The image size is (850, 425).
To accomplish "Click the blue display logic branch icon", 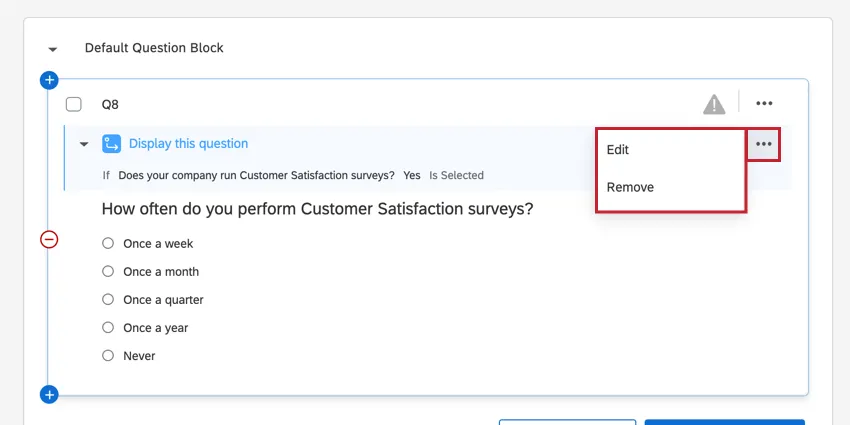I will 112,144.
